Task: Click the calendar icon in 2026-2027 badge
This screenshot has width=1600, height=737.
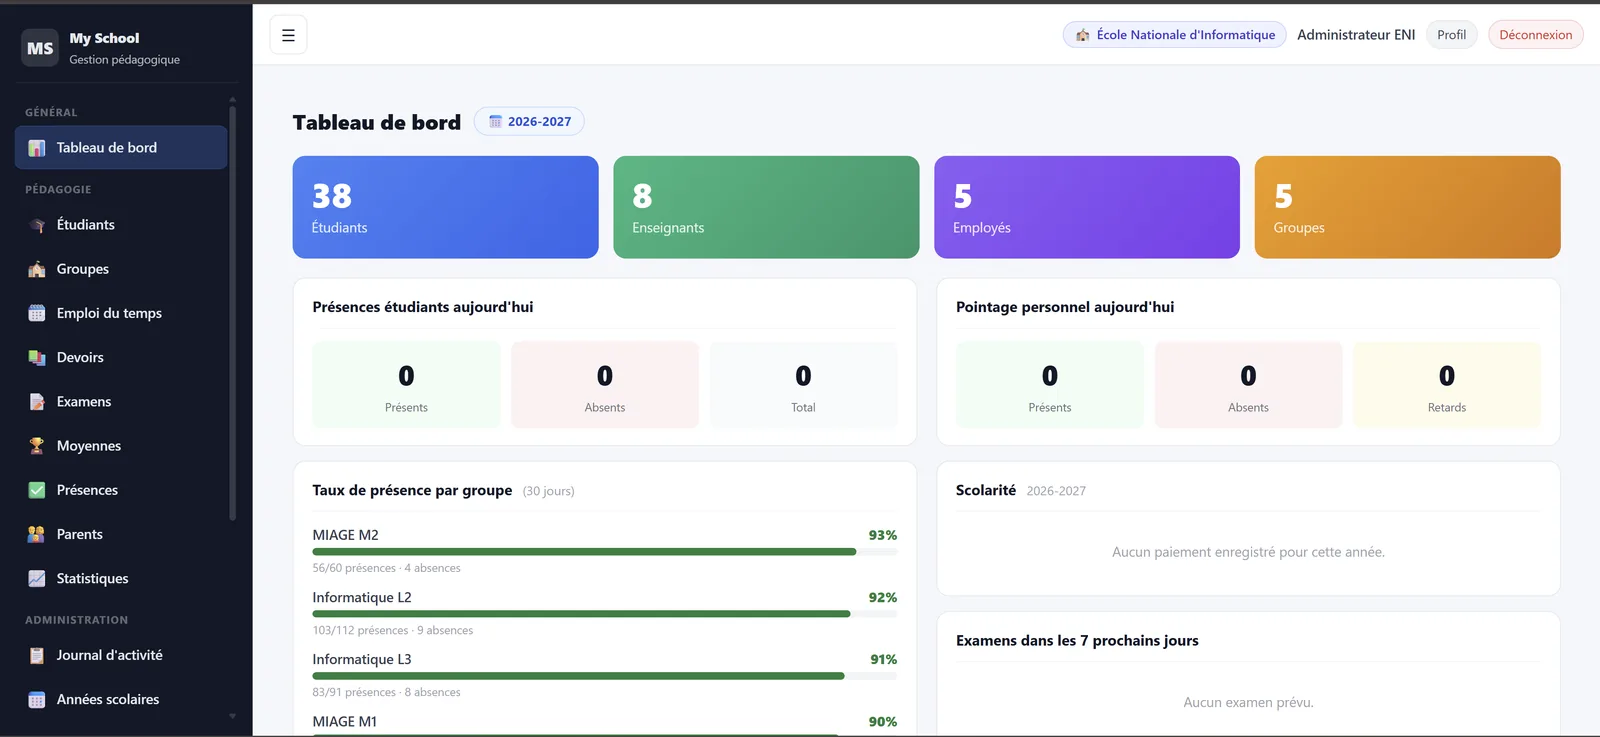Action: click(495, 122)
